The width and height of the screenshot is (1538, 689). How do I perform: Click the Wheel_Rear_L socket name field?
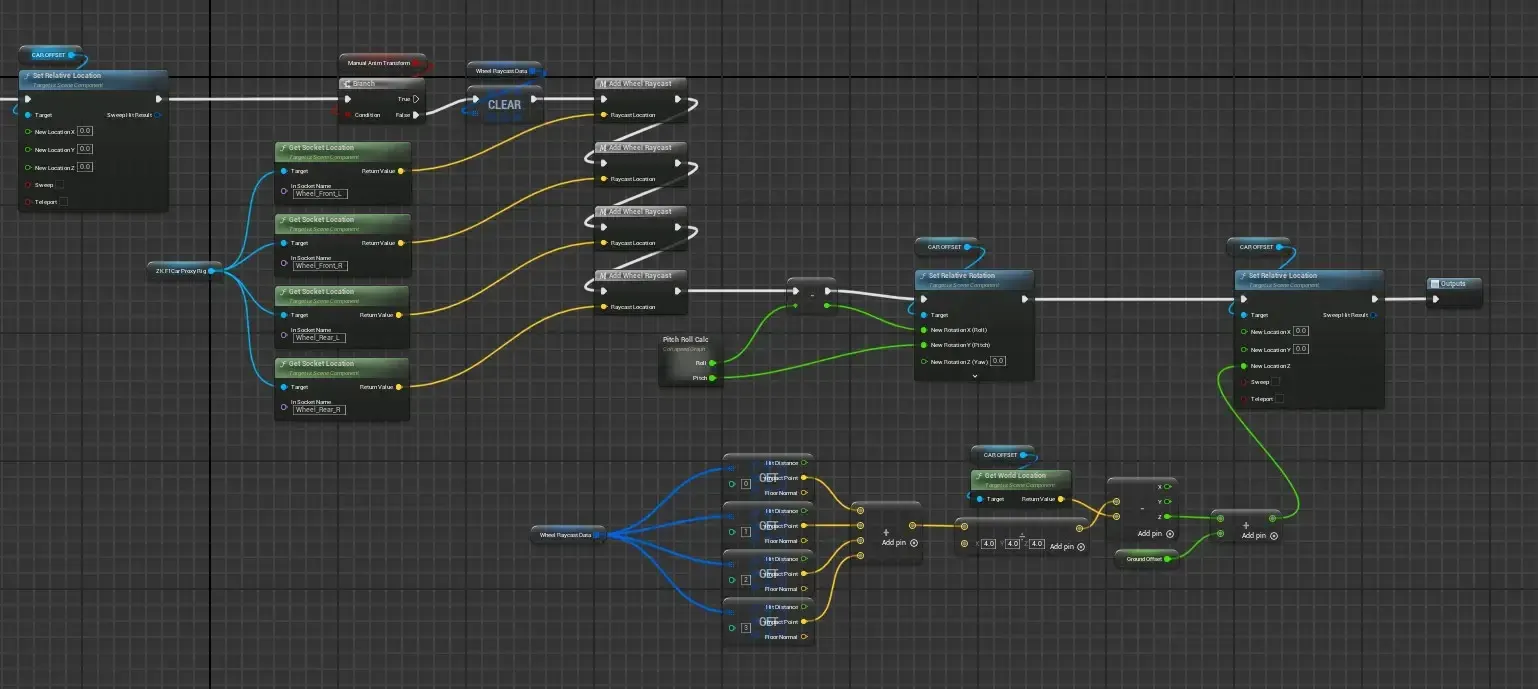320,338
